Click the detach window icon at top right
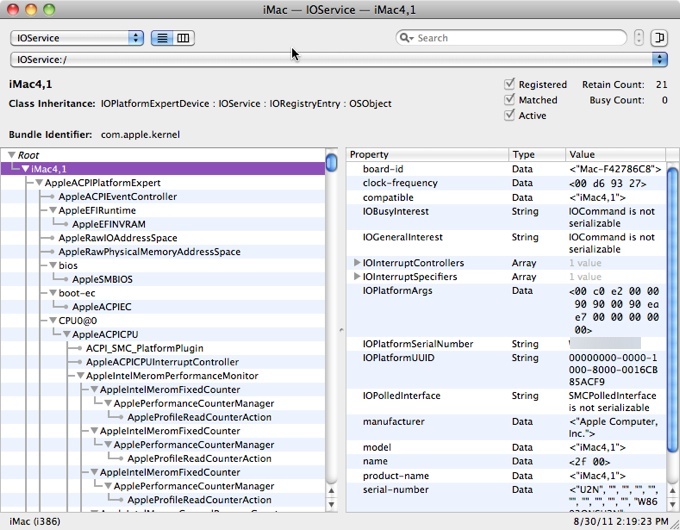The height and width of the screenshot is (530, 680). (660, 38)
